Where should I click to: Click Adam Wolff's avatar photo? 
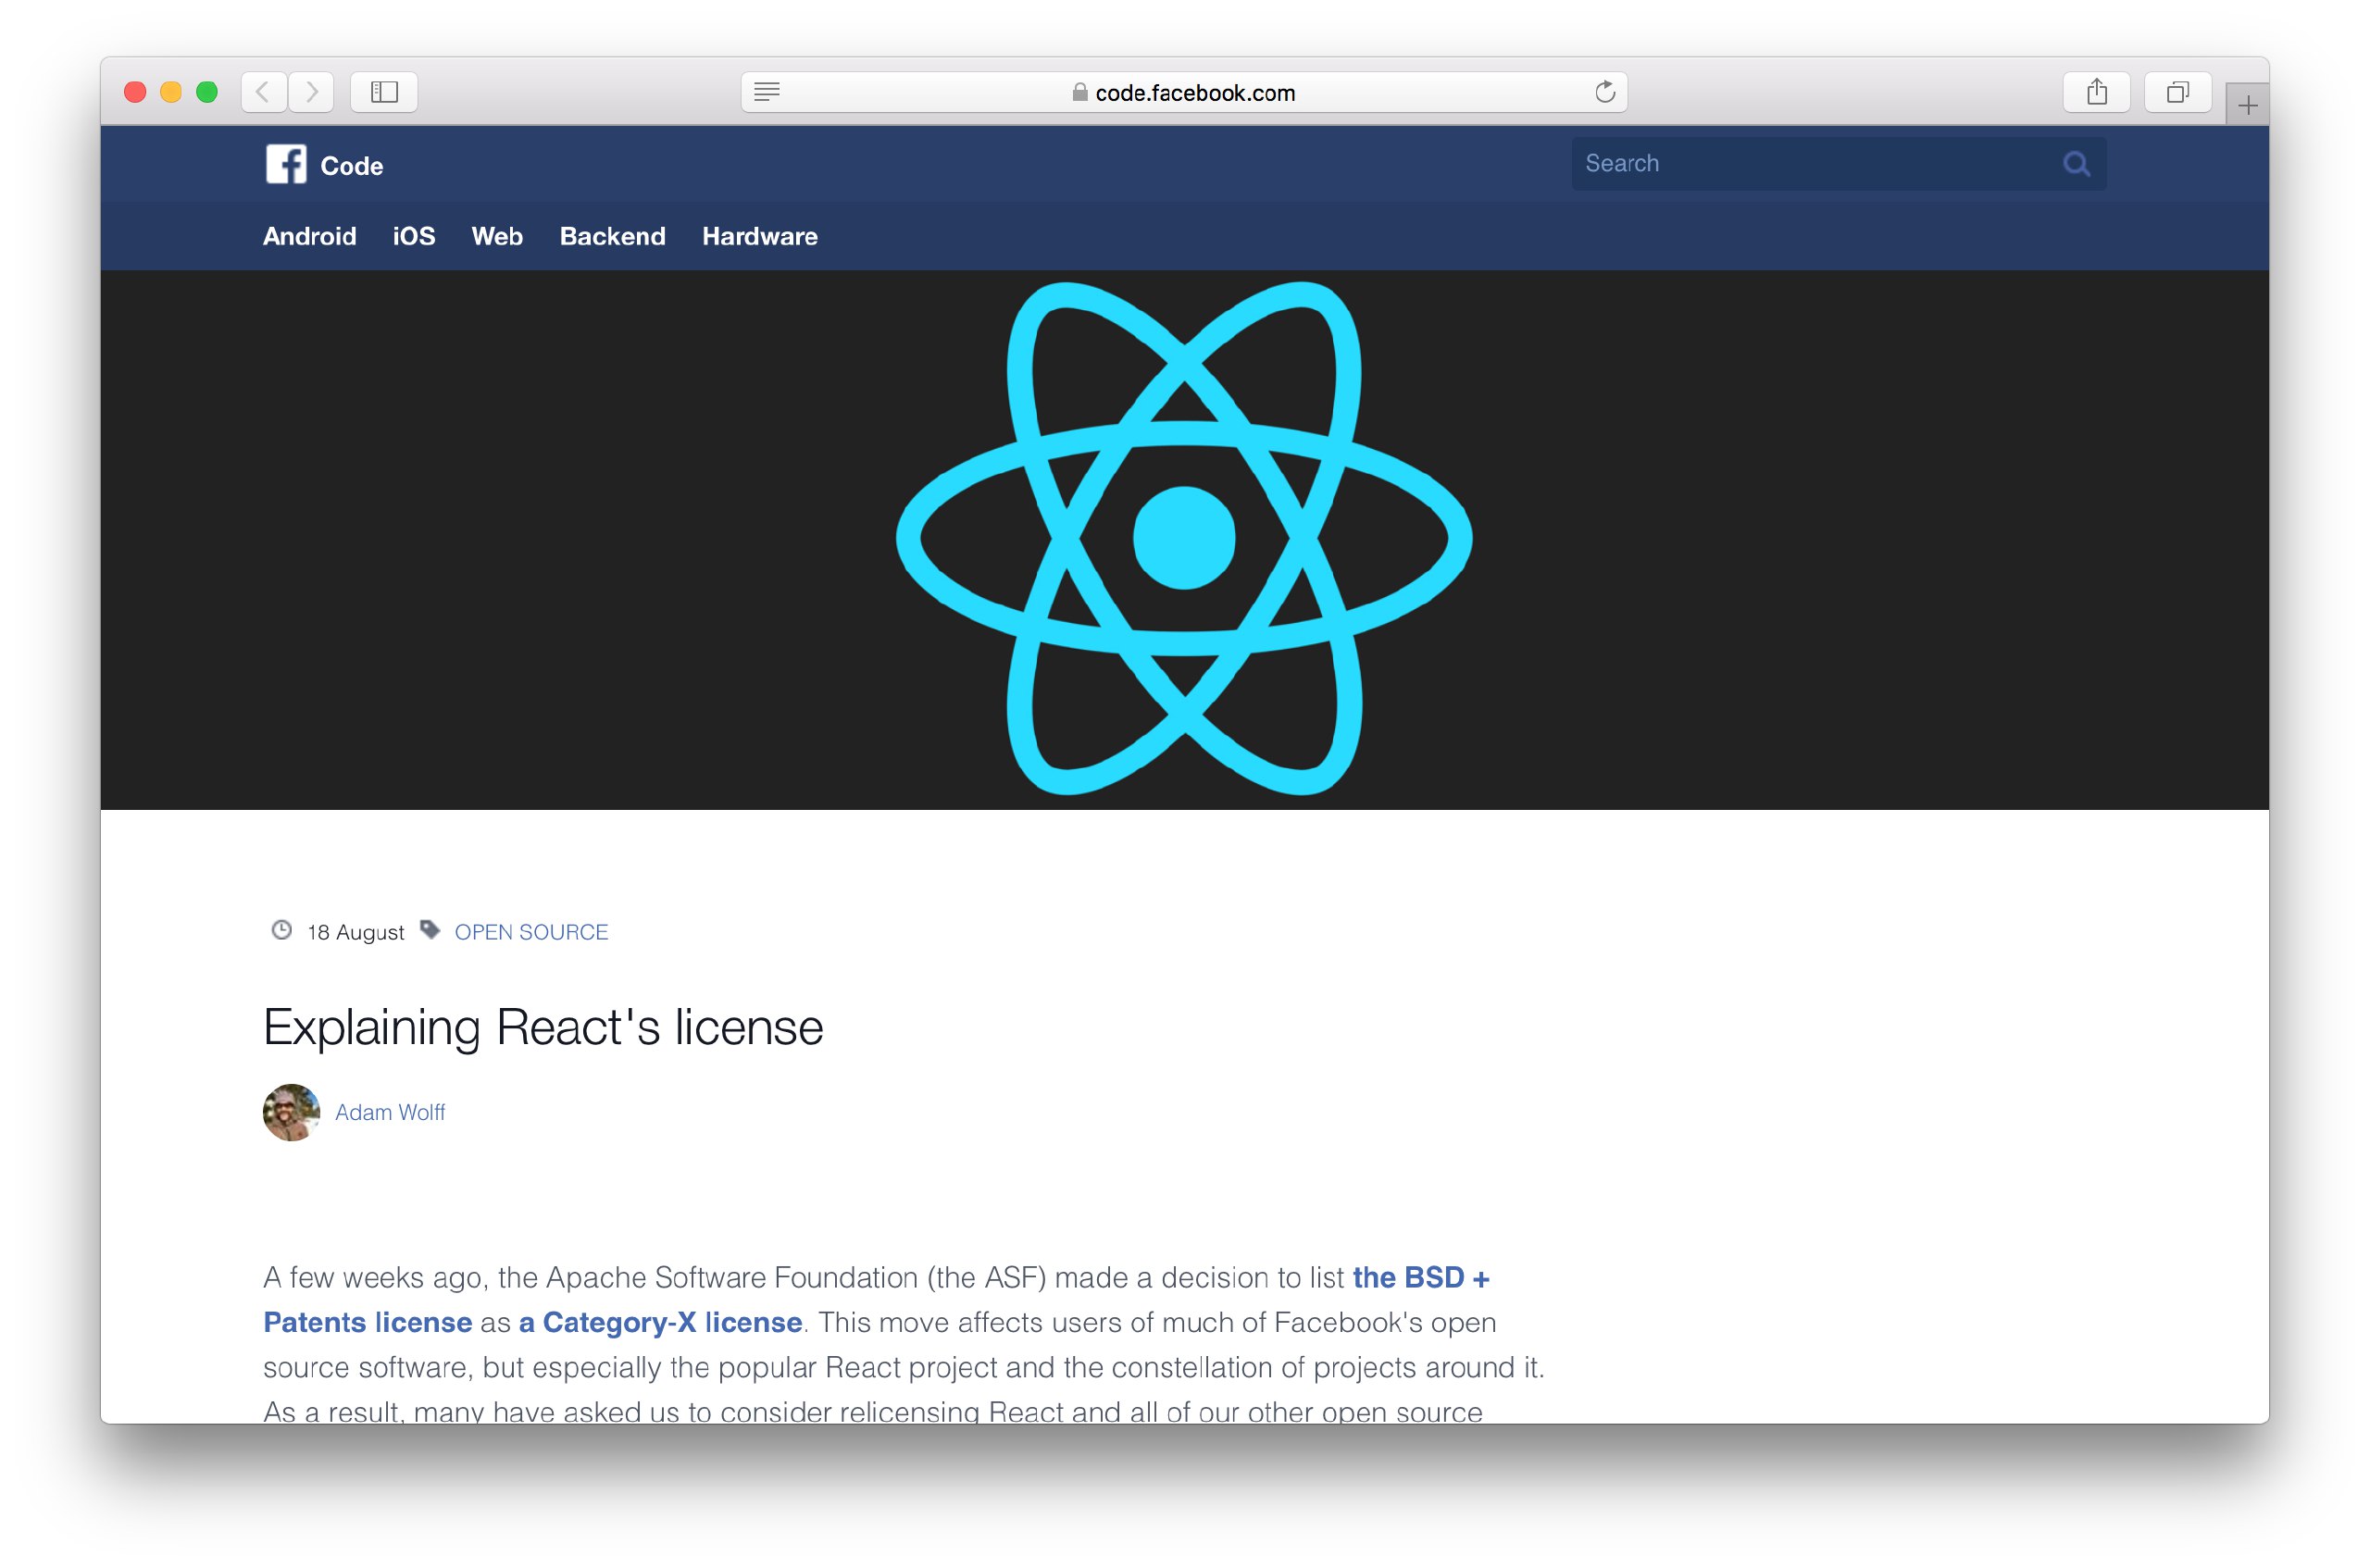291,1112
